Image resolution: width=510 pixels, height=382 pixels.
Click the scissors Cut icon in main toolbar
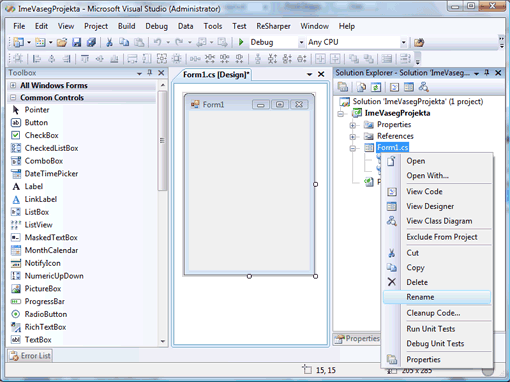point(109,42)
